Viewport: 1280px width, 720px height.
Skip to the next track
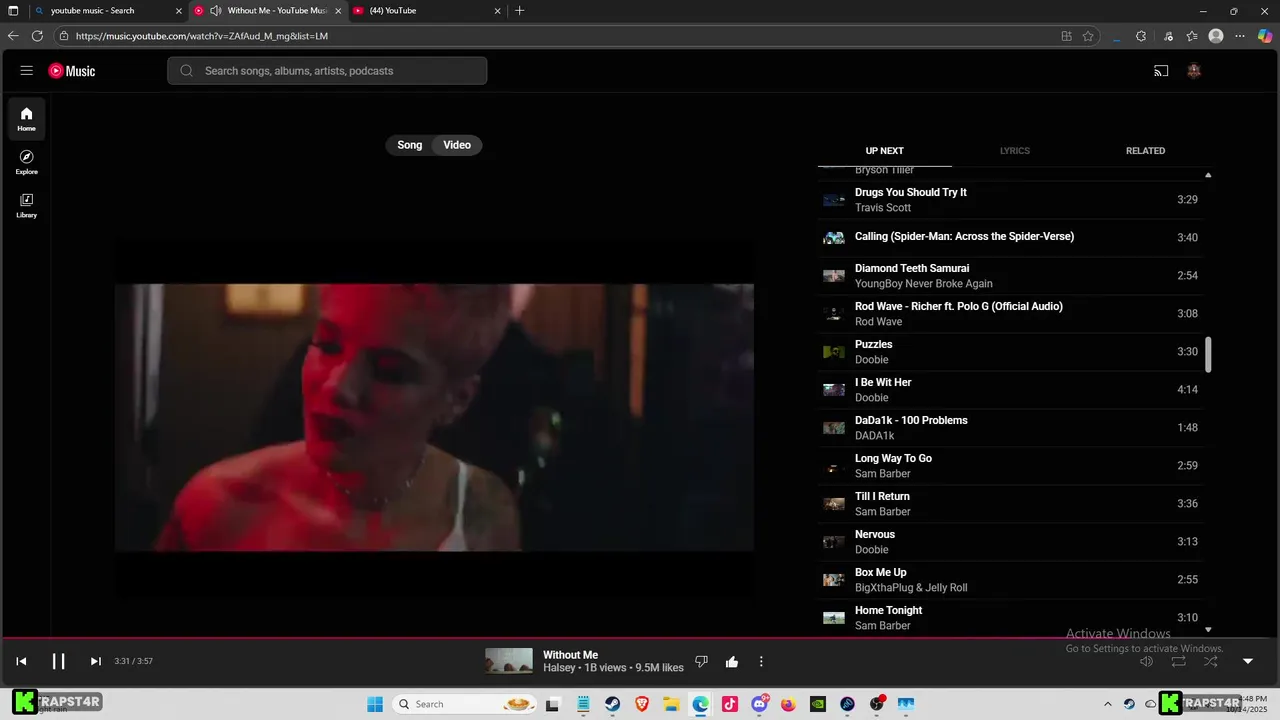(x=96, y=661)
